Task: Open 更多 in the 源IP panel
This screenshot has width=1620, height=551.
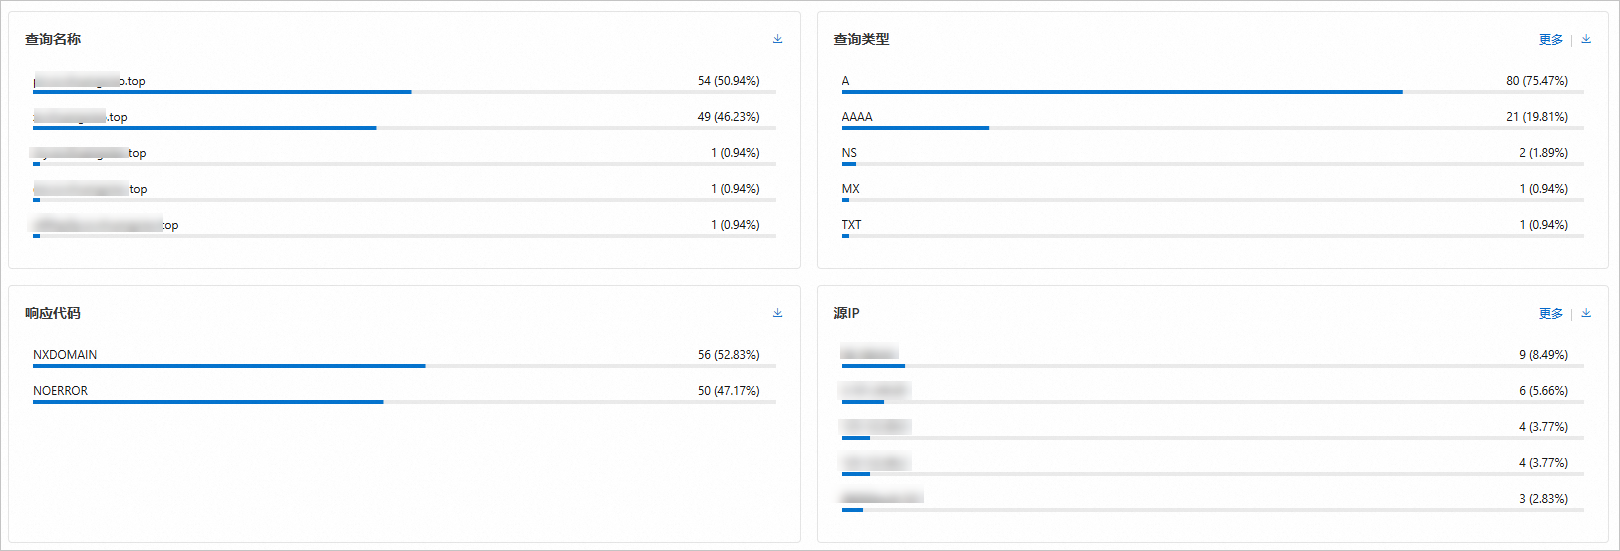Action: click(1550, 314)
